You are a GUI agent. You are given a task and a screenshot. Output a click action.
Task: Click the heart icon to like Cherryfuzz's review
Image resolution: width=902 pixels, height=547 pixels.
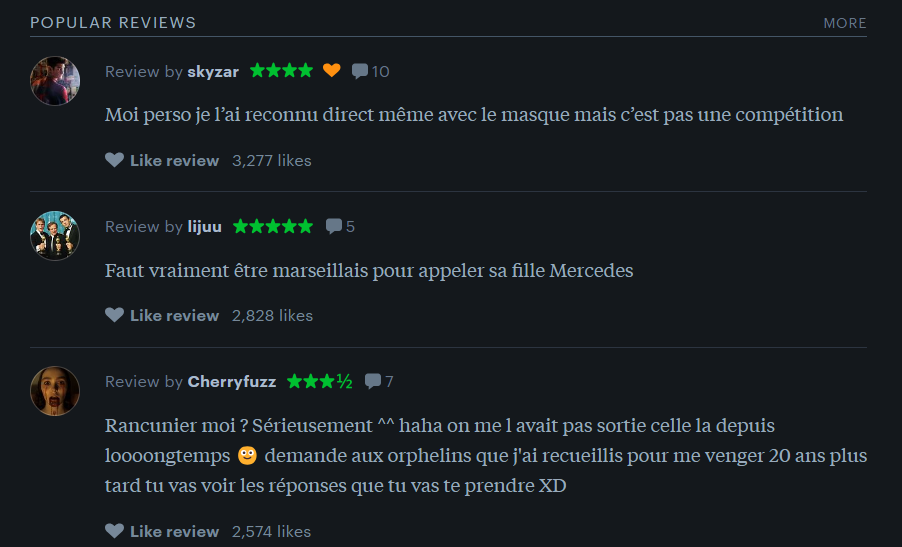[x=114, y=531]
